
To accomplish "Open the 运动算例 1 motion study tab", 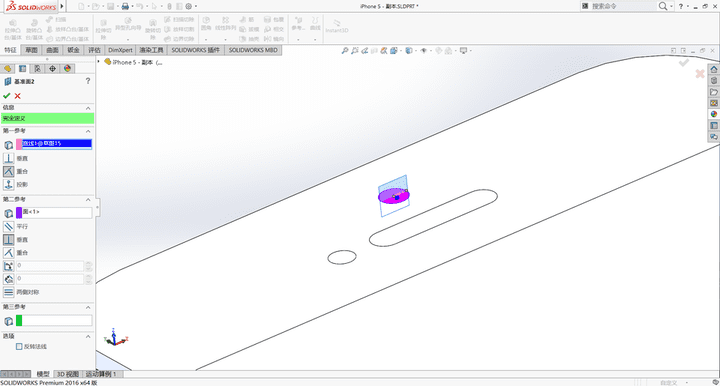I will click(101, 374).
